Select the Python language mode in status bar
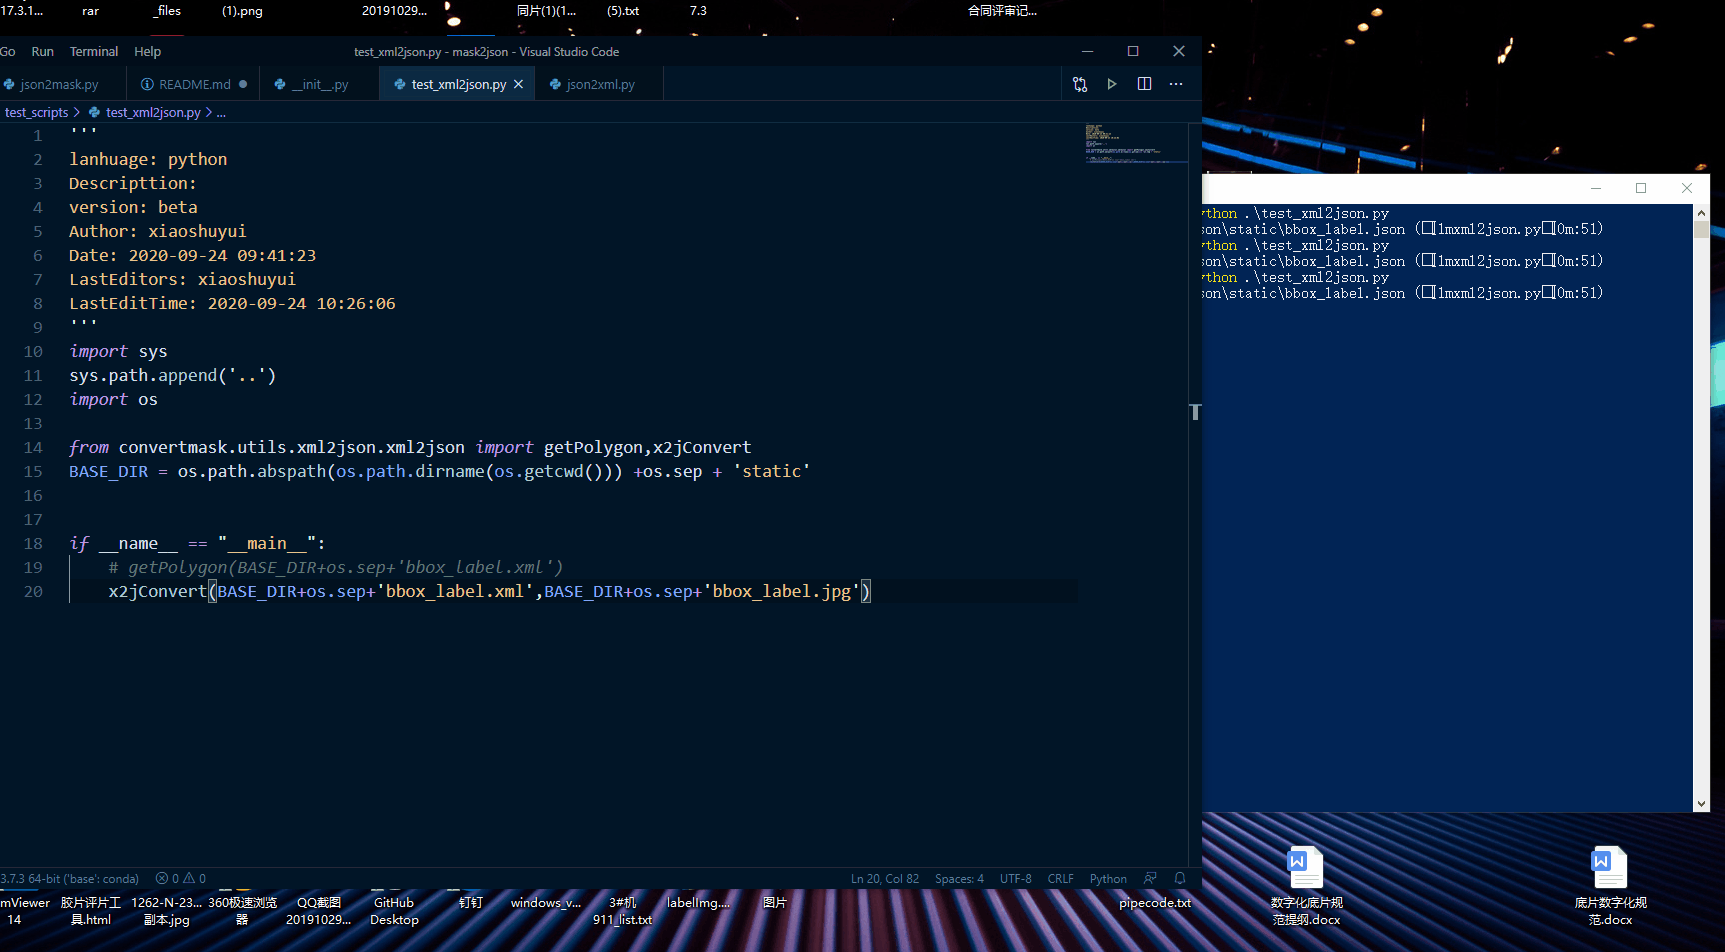Viewport: 1725px width, 952px height. (x=1108, y=879)
